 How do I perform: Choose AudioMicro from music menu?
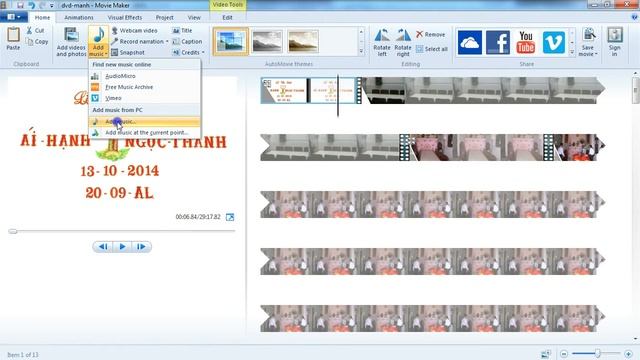[x=144, y=76]
